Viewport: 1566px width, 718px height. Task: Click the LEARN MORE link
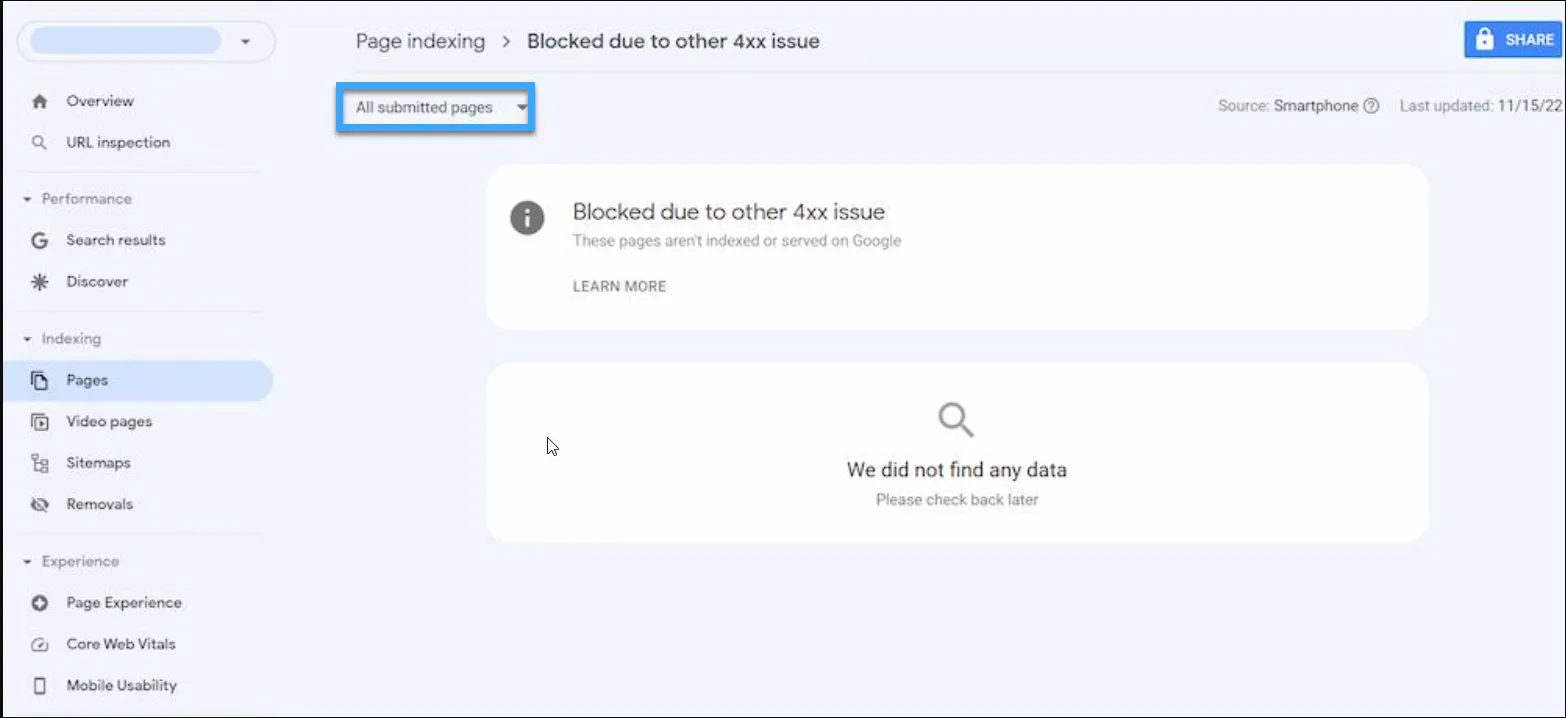(x=619, y=286)
